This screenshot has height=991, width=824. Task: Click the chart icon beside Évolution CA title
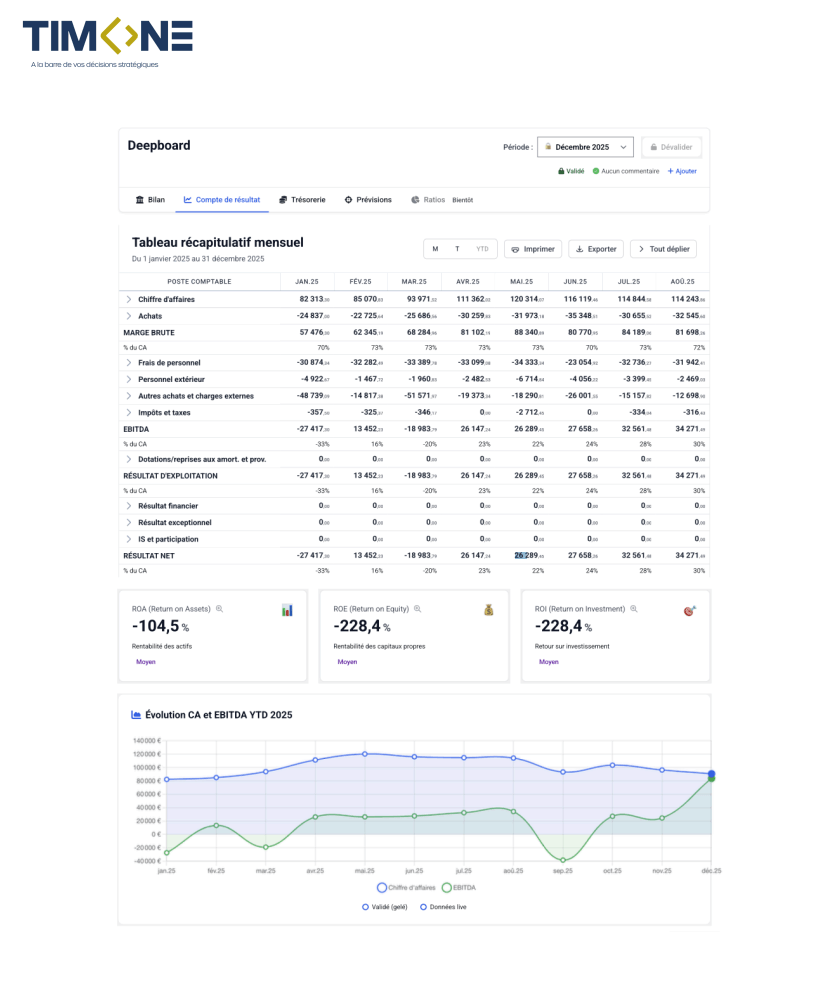(136, 715)
